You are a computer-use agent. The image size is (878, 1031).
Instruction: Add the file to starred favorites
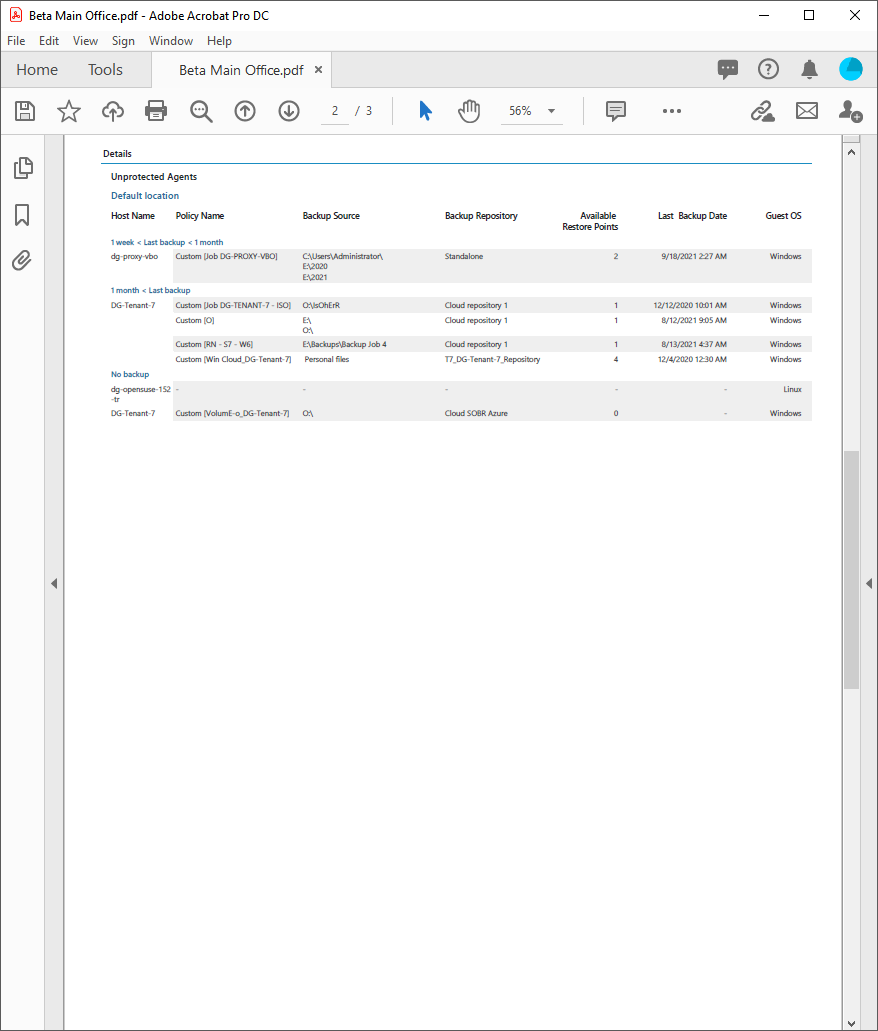tap(68, 110)
